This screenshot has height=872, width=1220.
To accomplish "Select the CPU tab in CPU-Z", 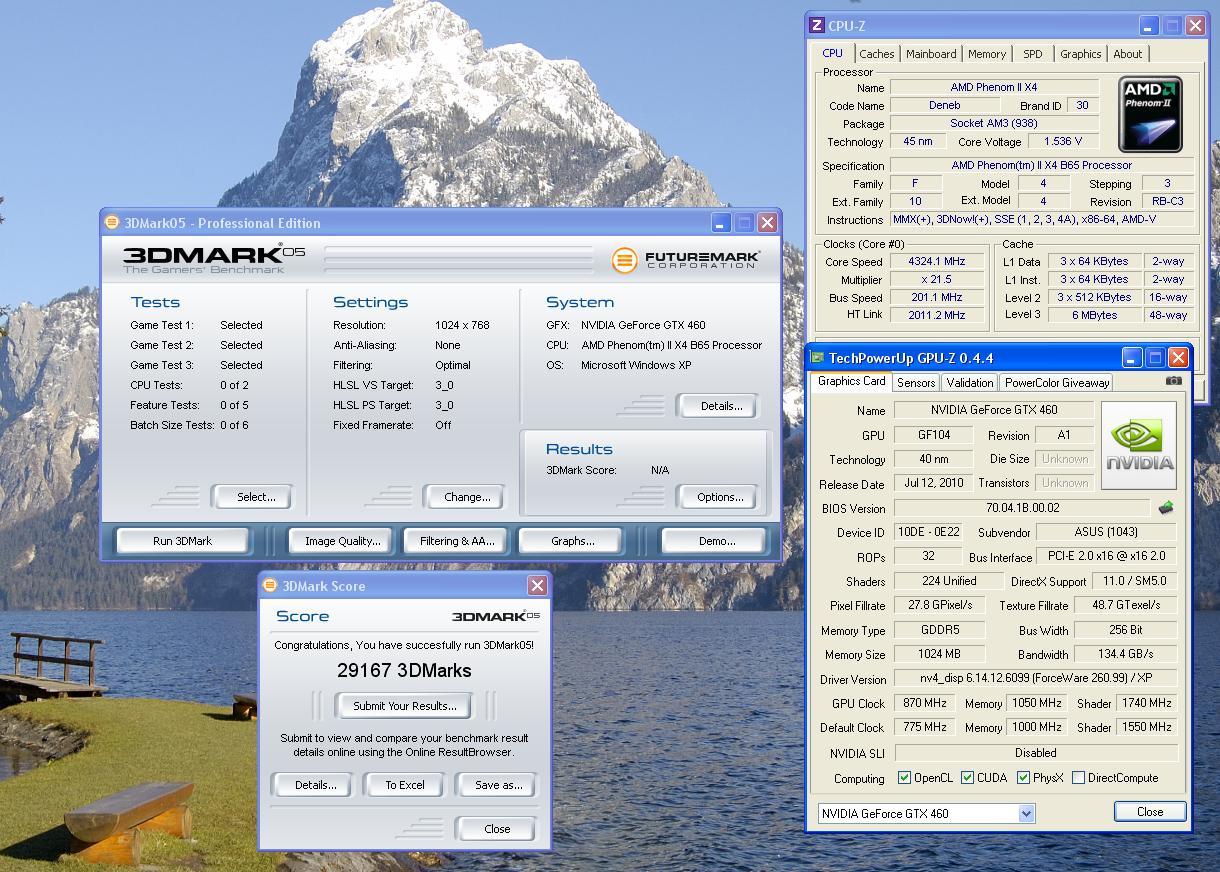I will pos(833,53).
